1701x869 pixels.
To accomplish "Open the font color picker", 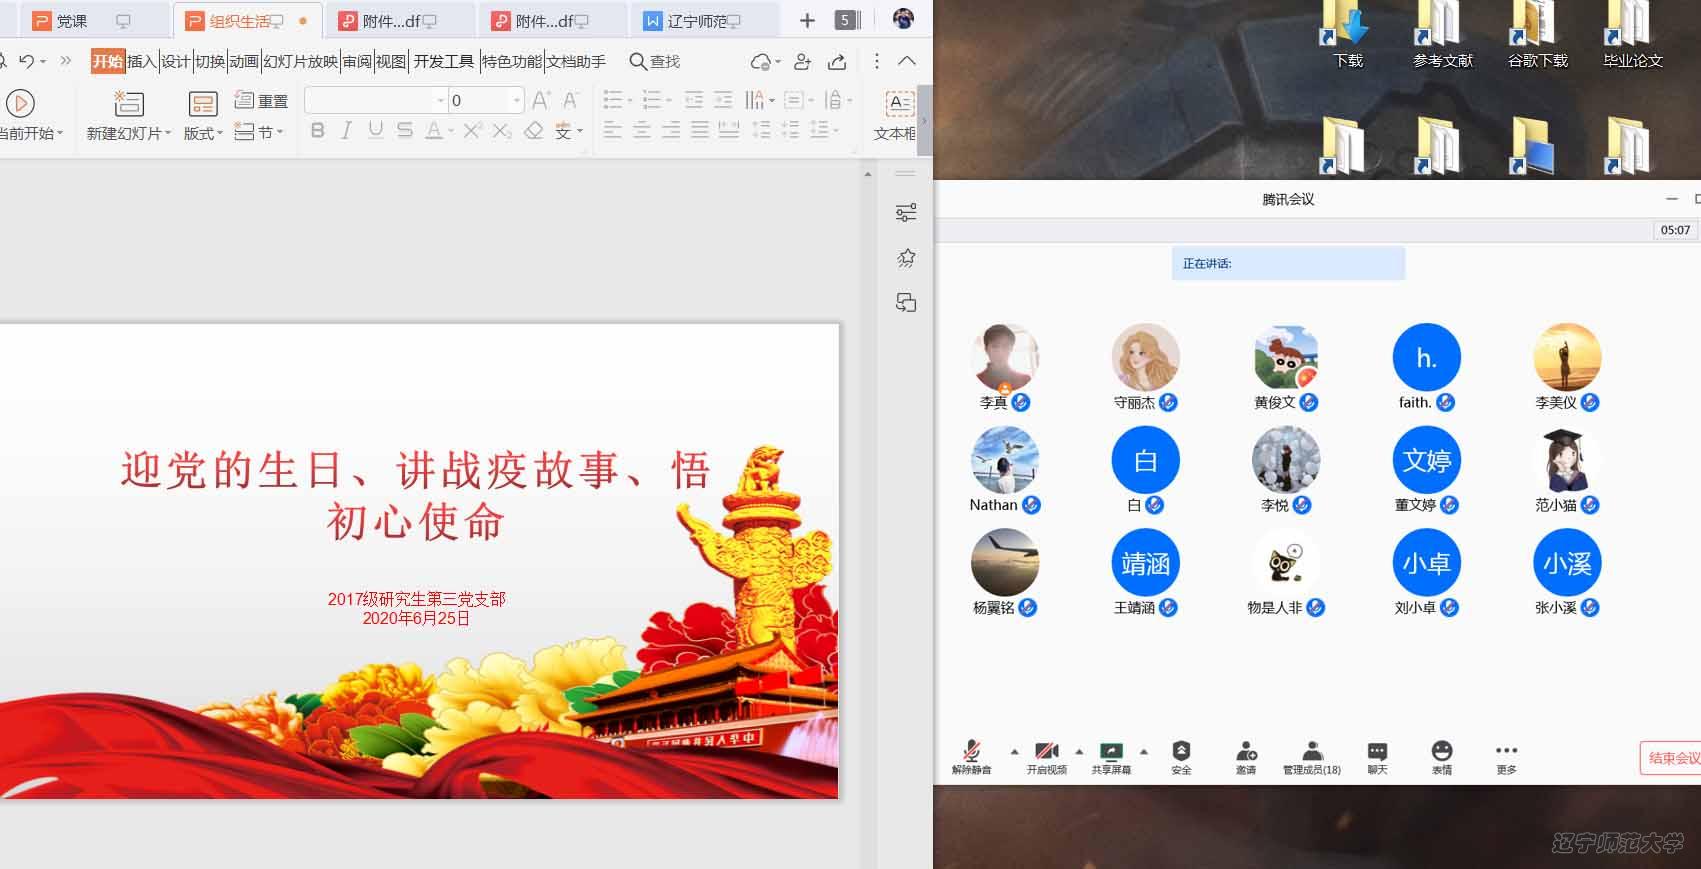I will click(434, 130).
